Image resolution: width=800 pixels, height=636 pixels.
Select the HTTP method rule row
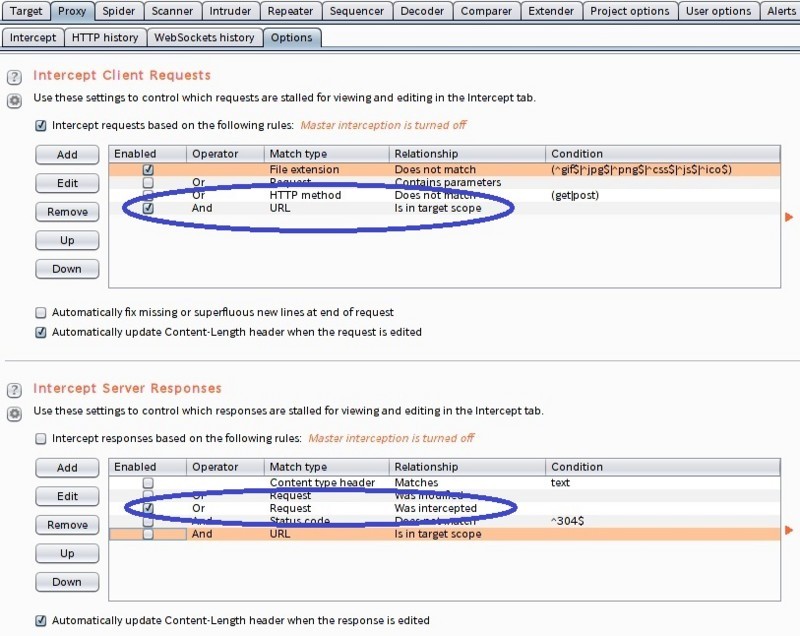click(444, 195)
